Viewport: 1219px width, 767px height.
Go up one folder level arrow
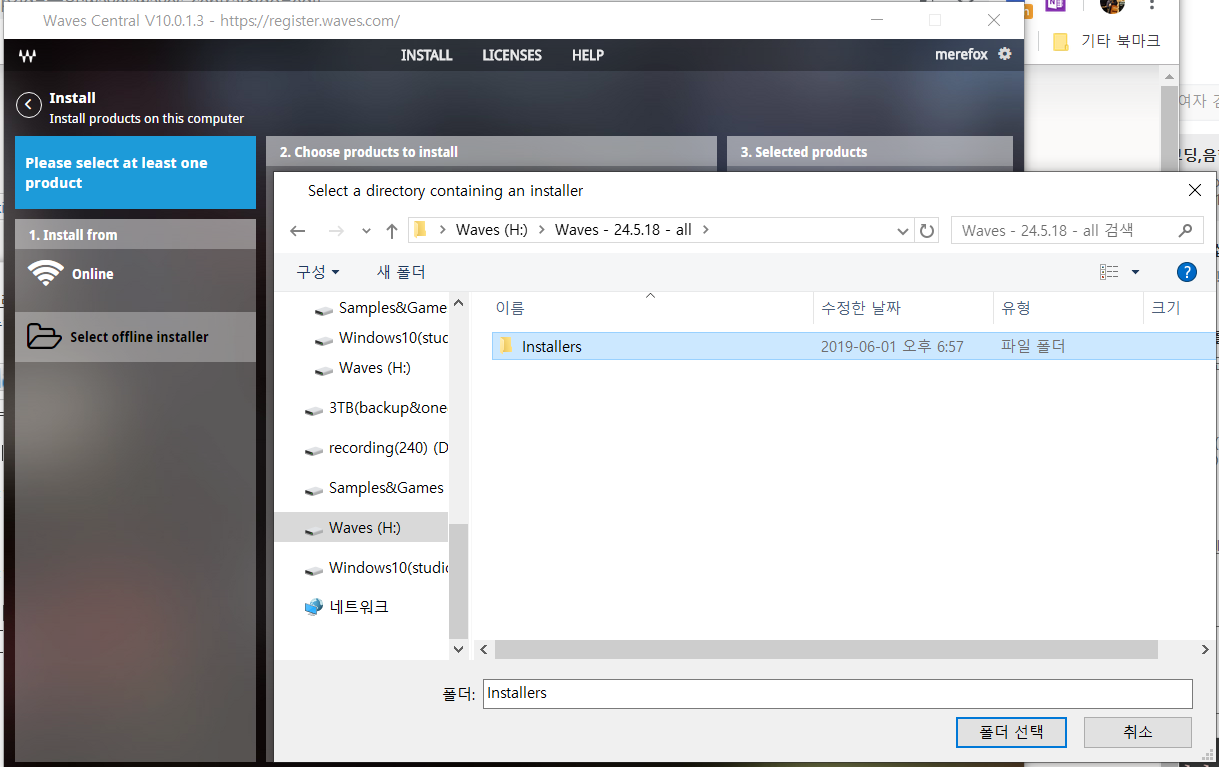tap(392, 231)
